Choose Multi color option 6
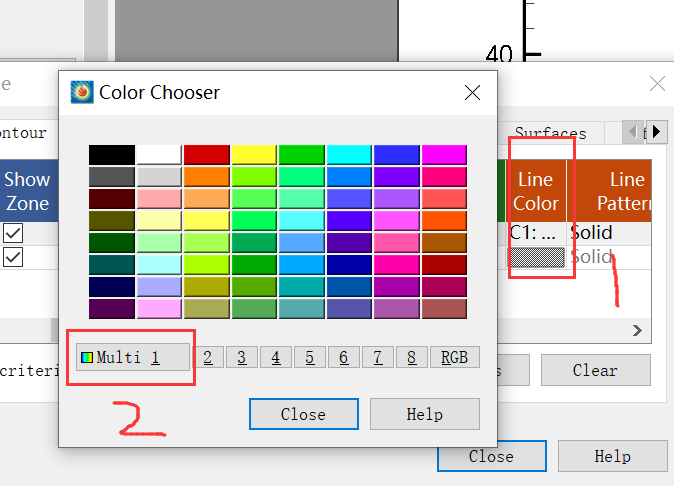Viewport: 674px width, 486px height. pyautogui.click(x=343, y=357)
